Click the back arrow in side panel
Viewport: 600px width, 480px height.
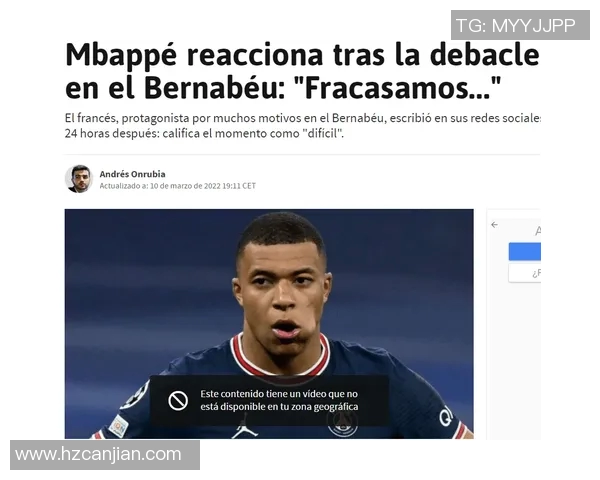494,225
